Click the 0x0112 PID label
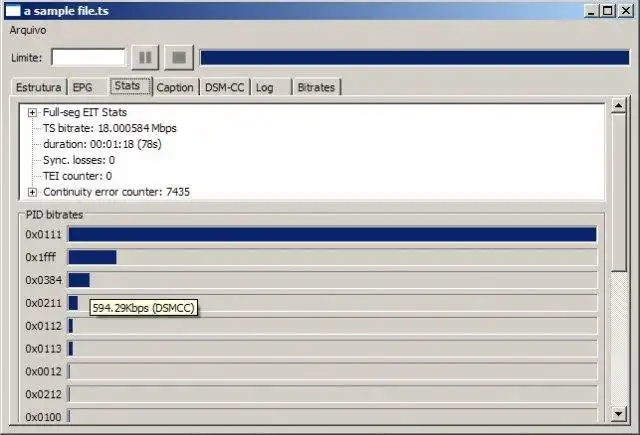 (44, 326)
